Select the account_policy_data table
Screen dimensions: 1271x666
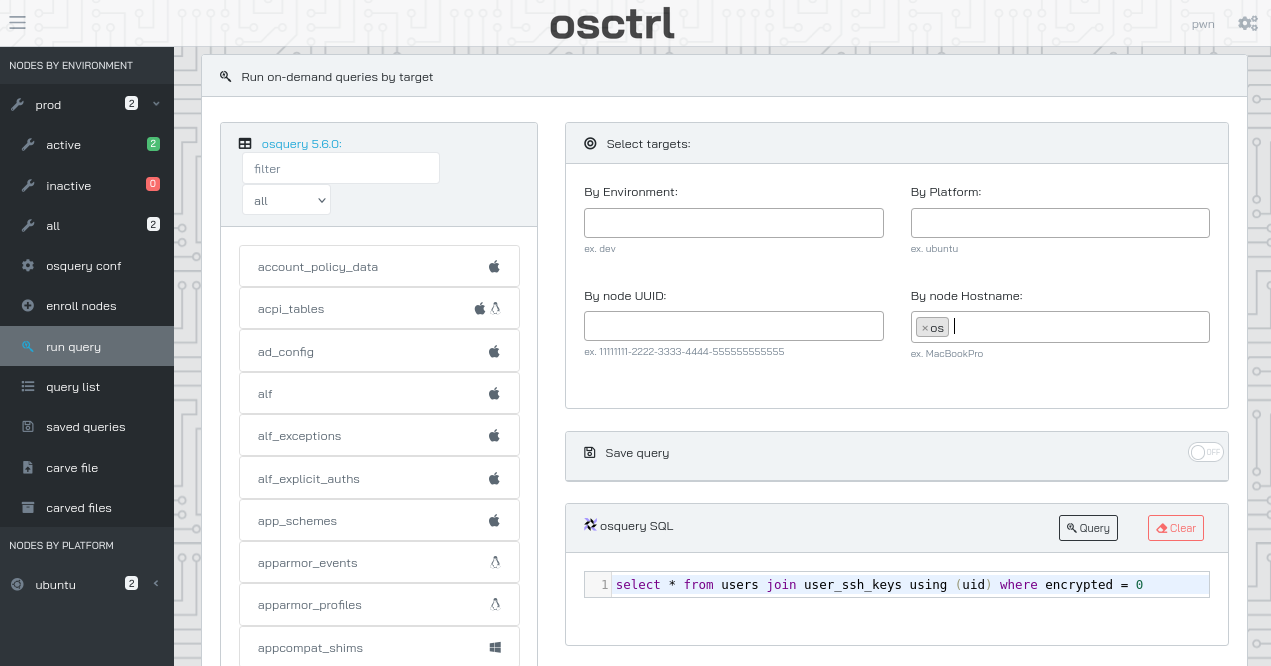380,267
